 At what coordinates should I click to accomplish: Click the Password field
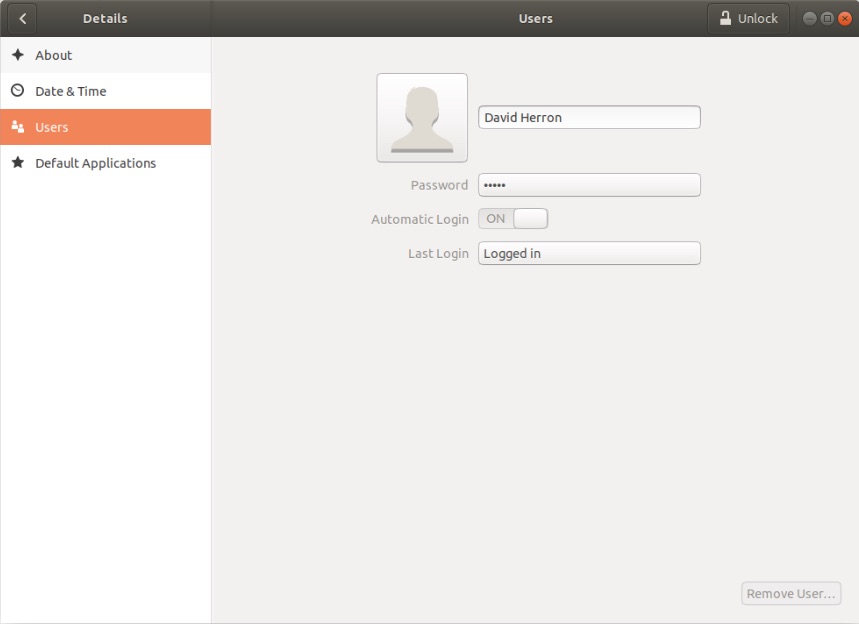point(589,185)
